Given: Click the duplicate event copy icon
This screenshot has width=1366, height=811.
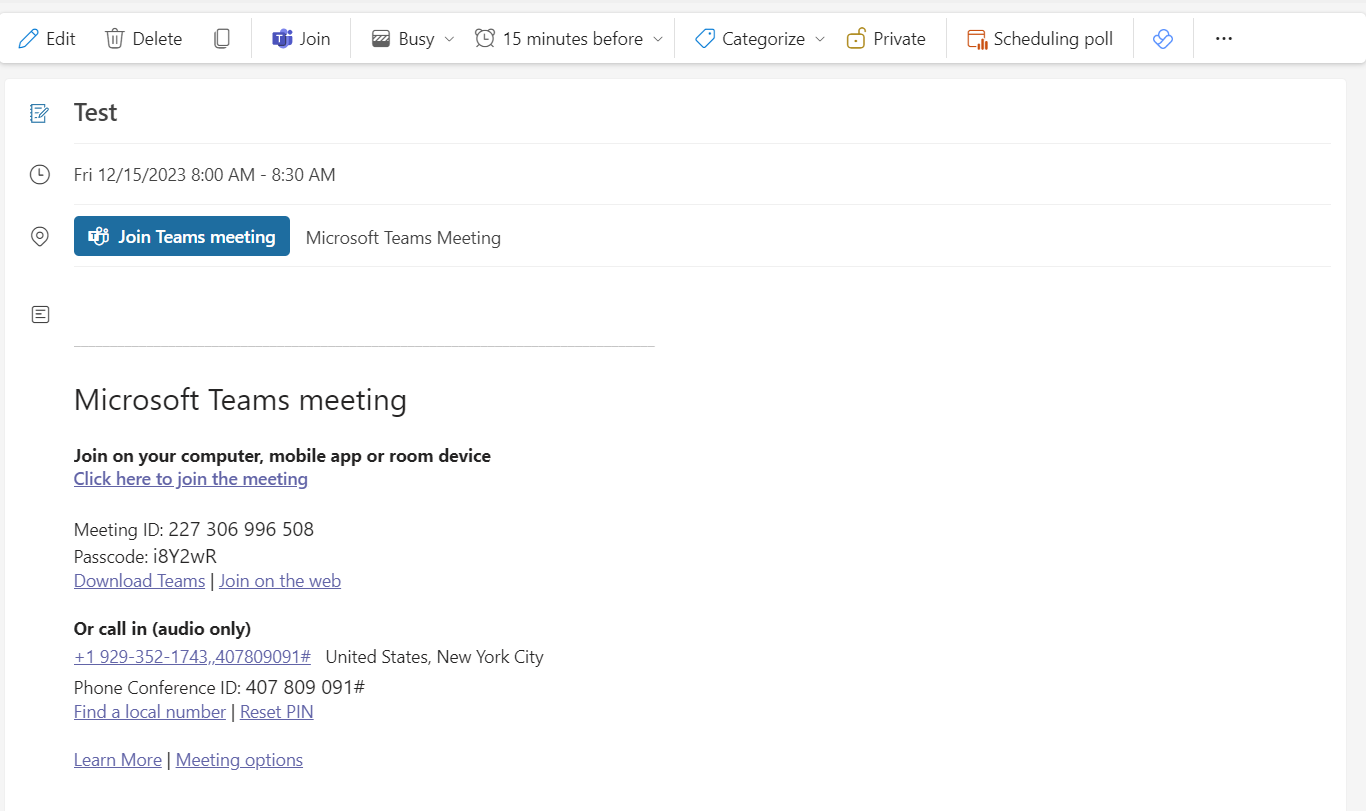Looking at the screenshot, I should [x=222, y=39].
